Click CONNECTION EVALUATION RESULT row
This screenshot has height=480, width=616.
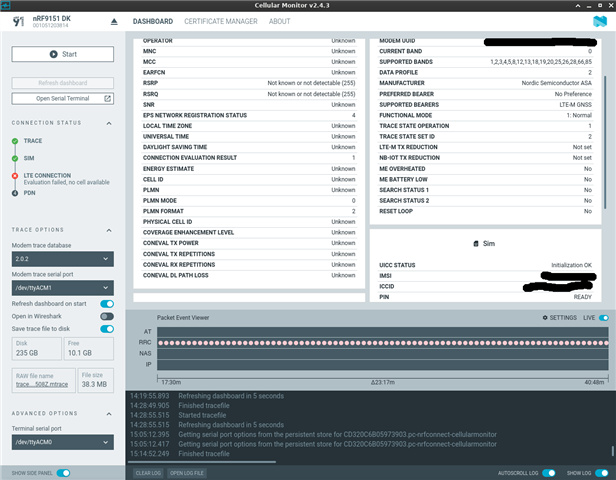249,158
